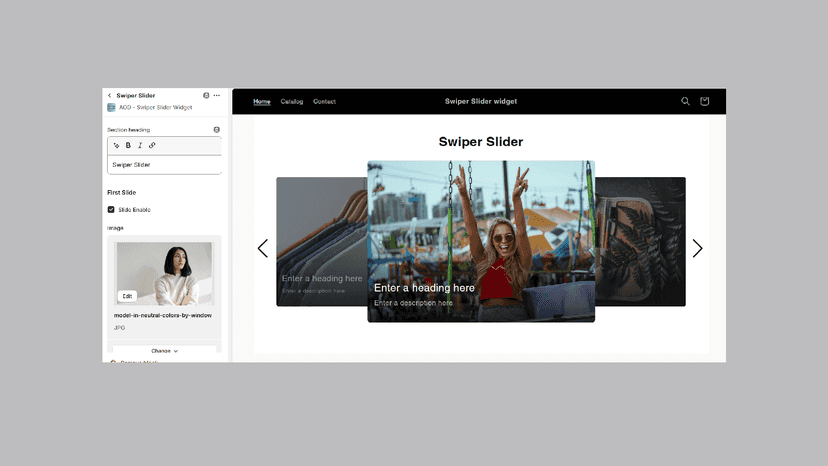The width and height of the screenshot is (828, 466).
Task: Show the previous slide with the left arrow
Action: [263, 248]
